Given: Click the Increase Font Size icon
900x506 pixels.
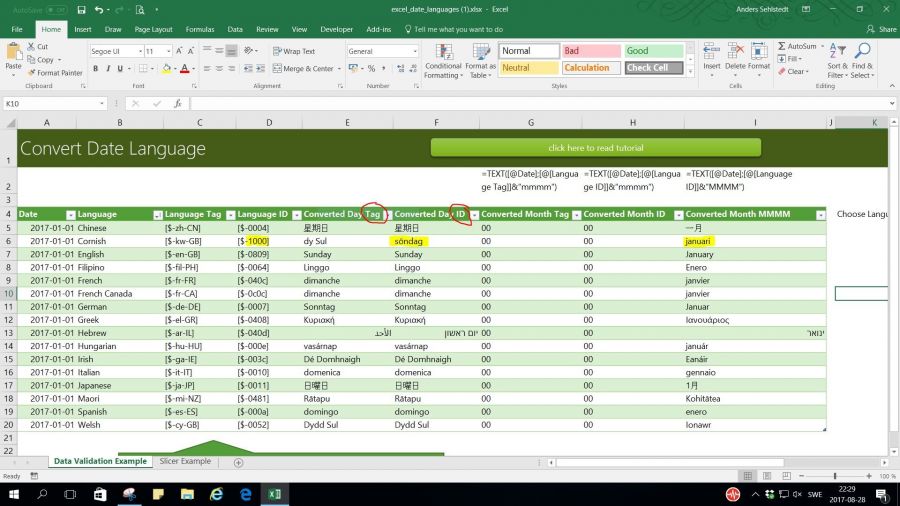Looking at the screenshot, I should tap(179, 51).
